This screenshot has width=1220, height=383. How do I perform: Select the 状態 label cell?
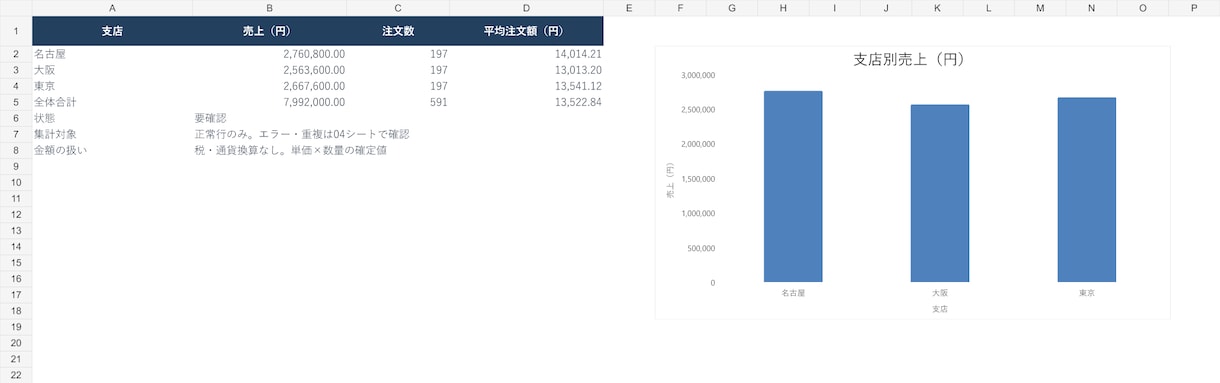pos(112,118)
